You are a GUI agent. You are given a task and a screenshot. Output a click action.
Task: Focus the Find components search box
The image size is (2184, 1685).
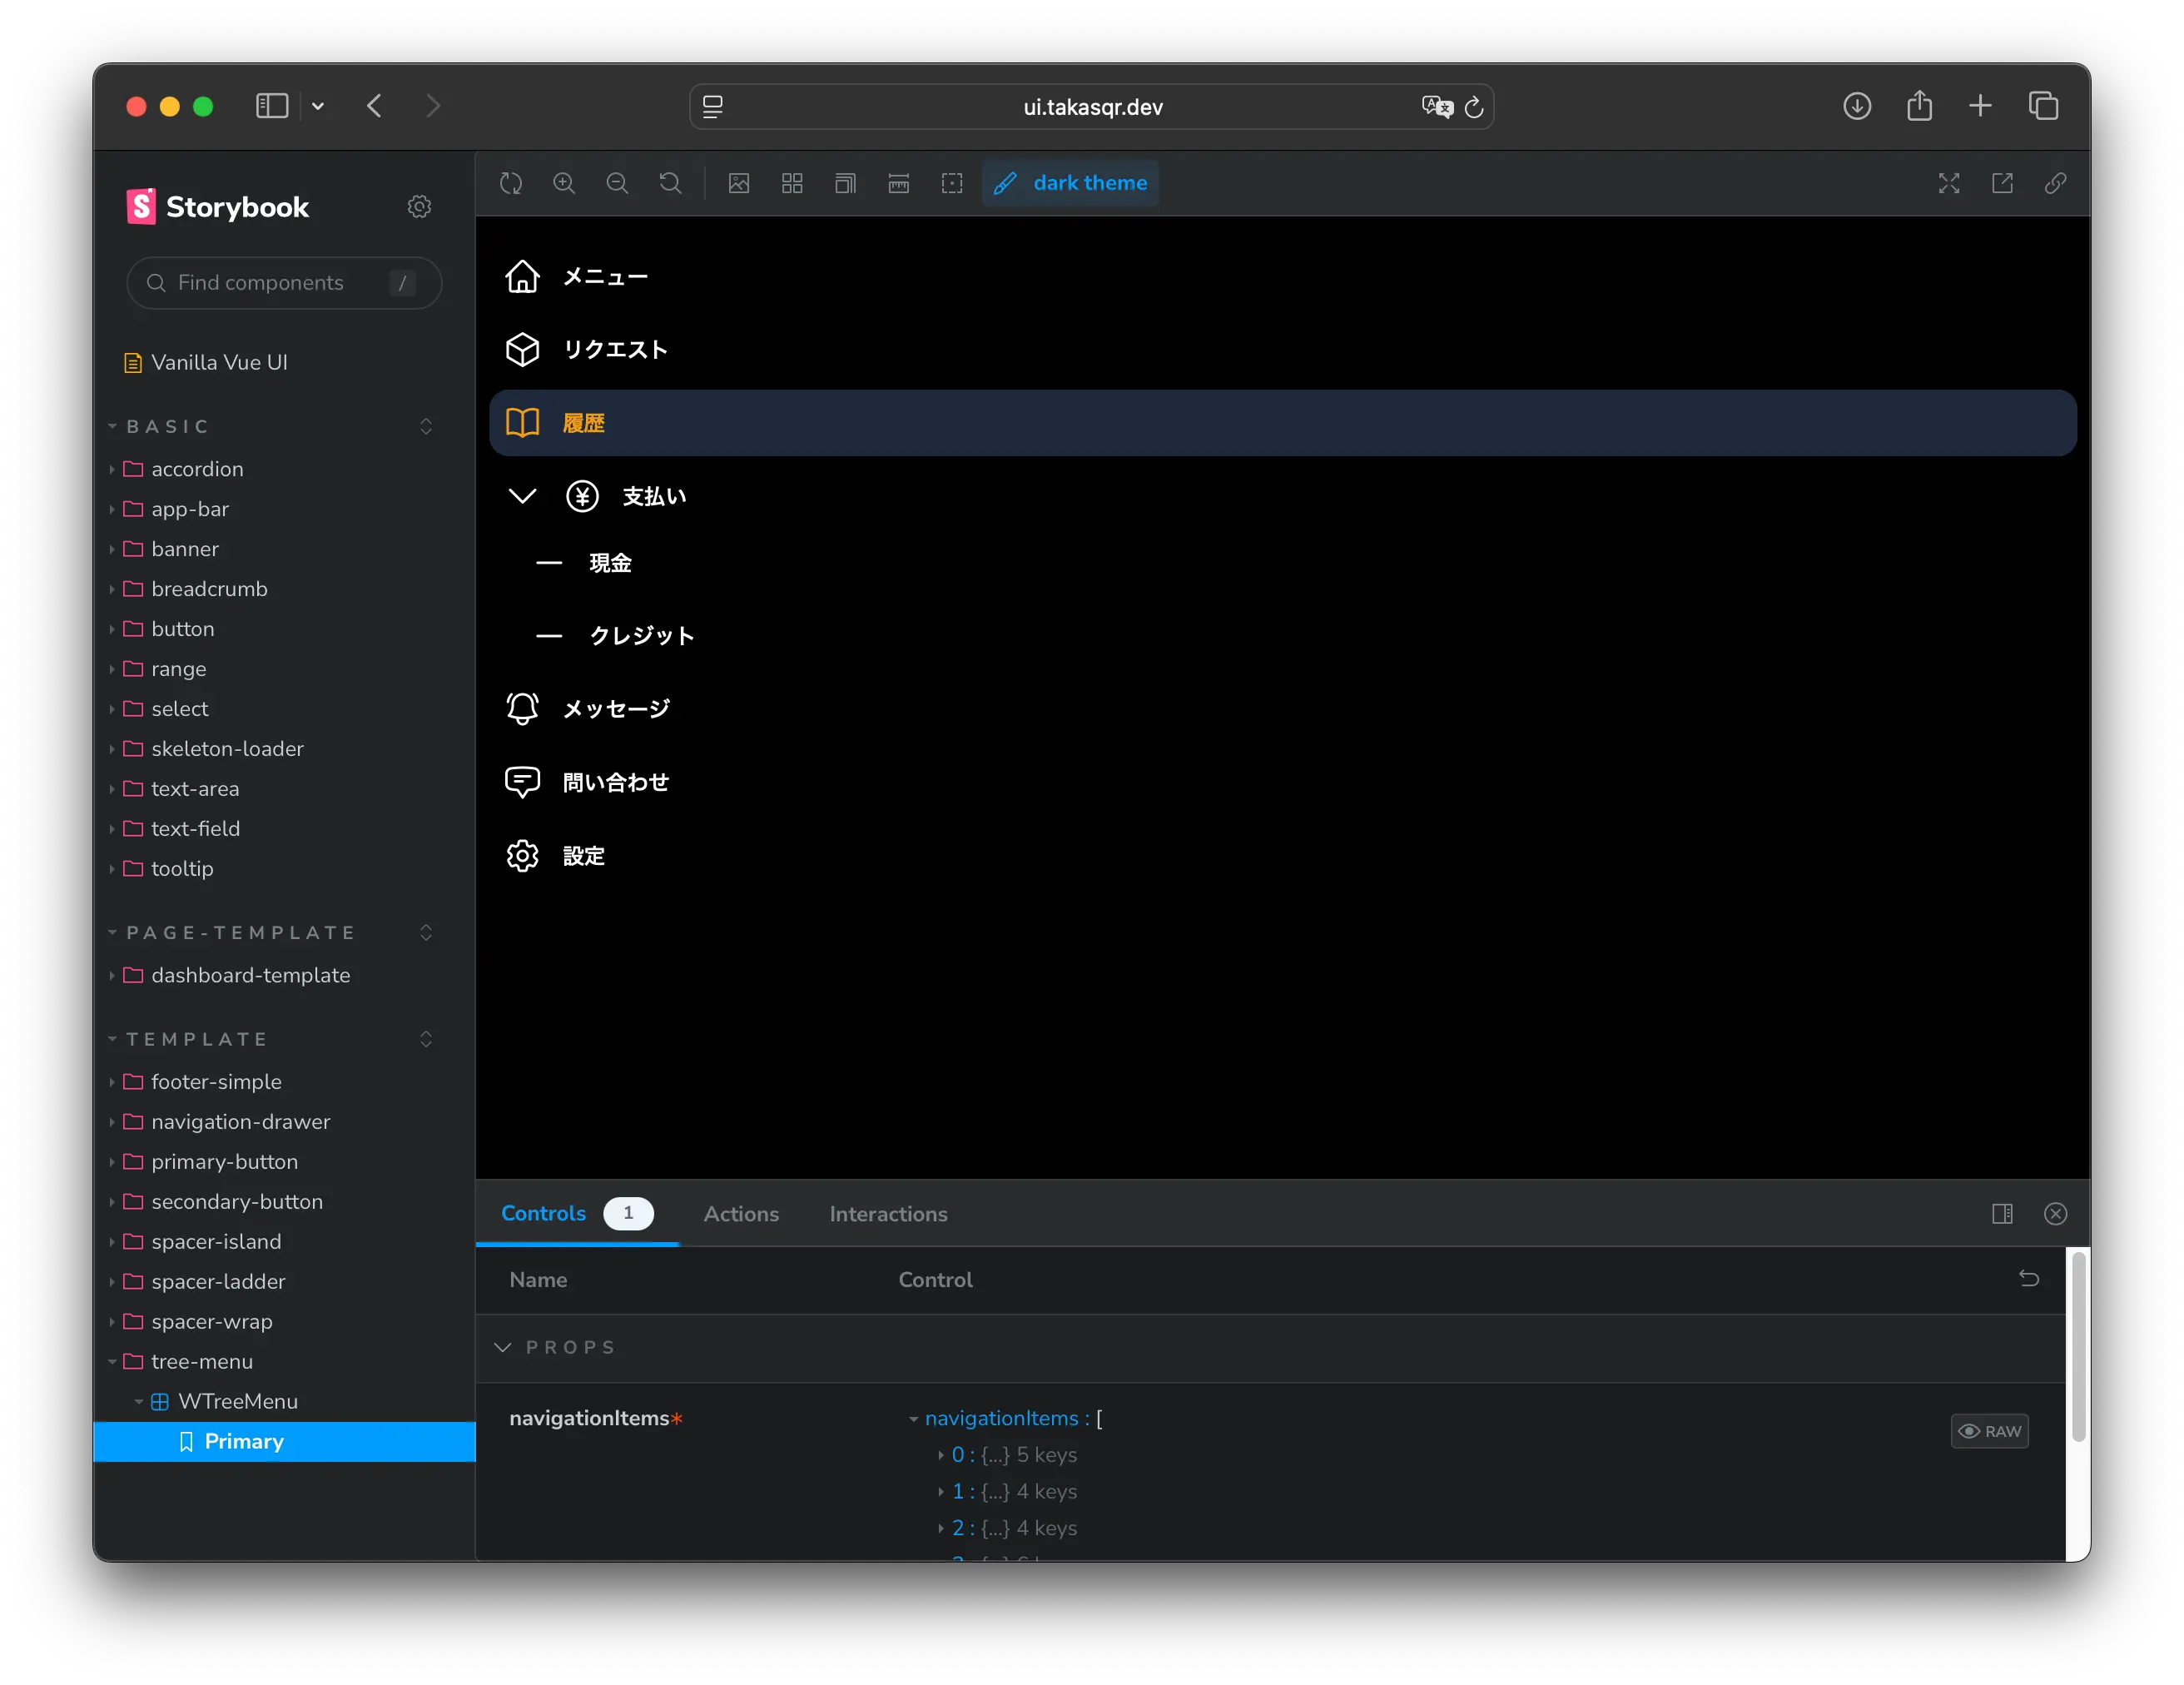[284, 283]
